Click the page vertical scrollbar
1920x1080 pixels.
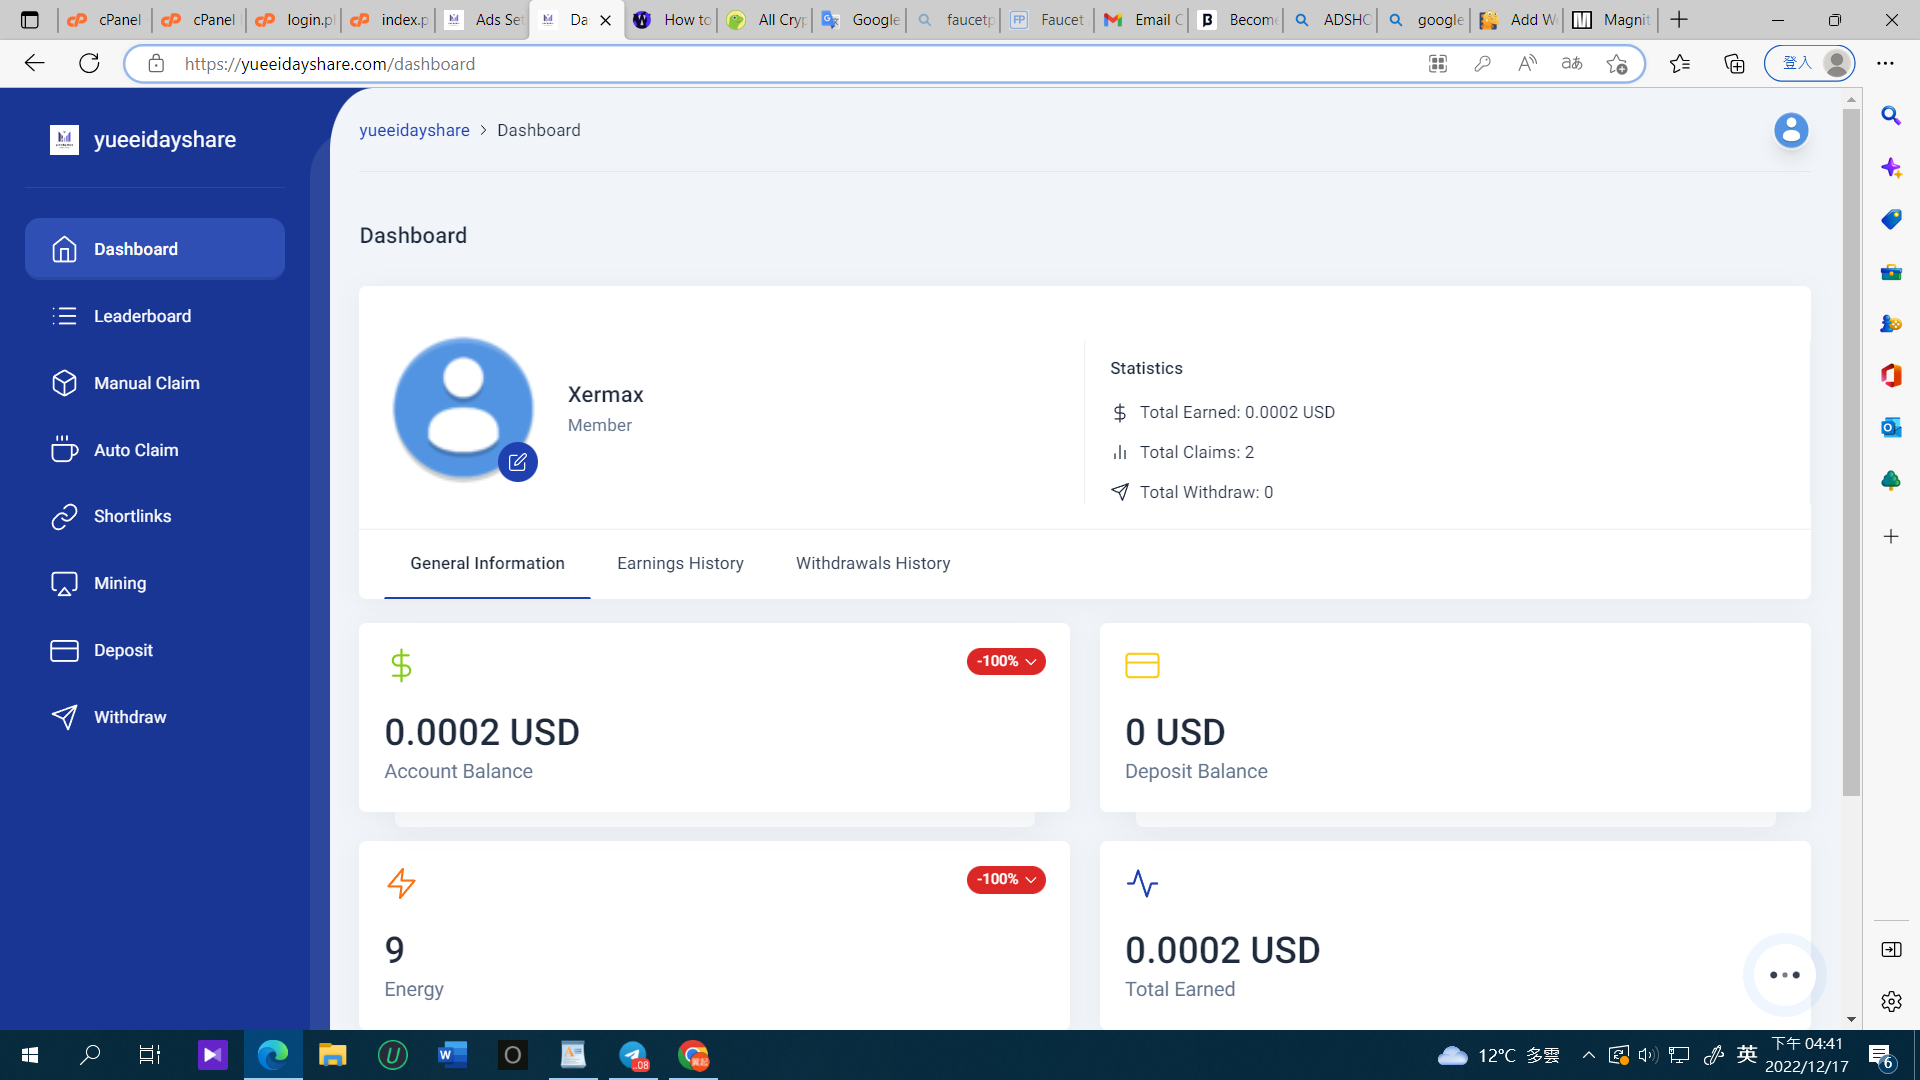[1852, 453]
